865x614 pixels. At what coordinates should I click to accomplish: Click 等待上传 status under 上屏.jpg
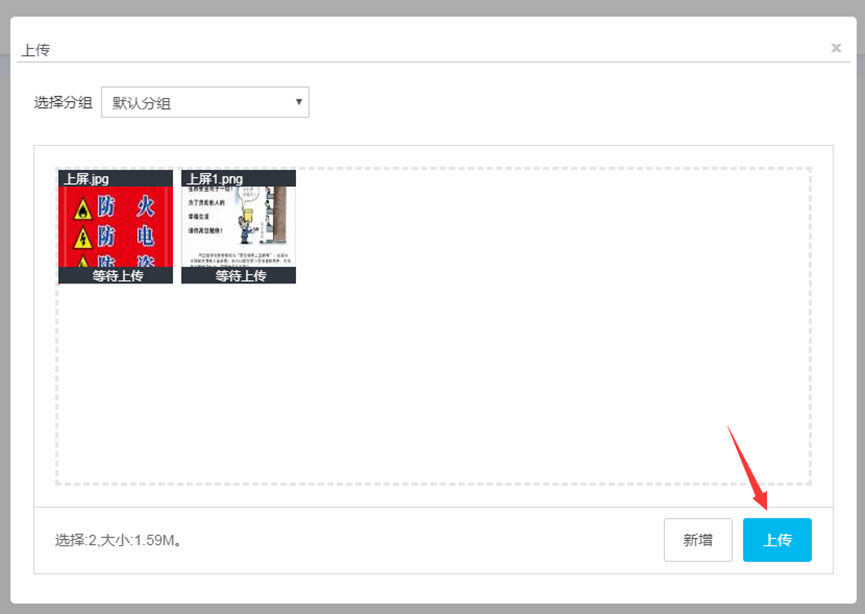(118, 275)
